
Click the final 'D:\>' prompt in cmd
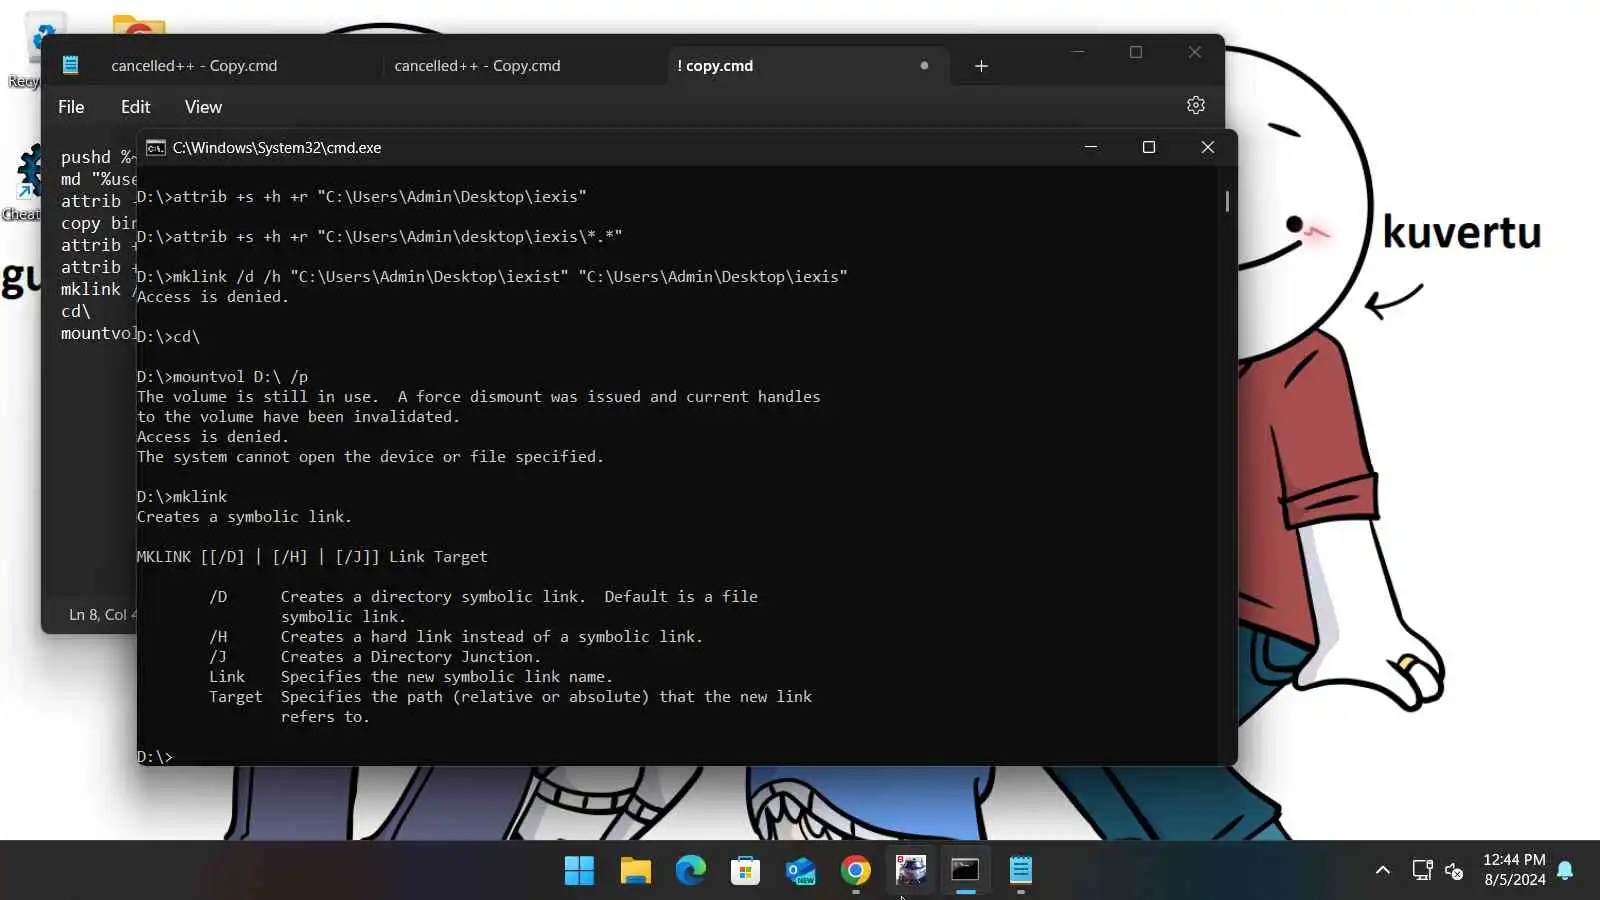(154, 757)
